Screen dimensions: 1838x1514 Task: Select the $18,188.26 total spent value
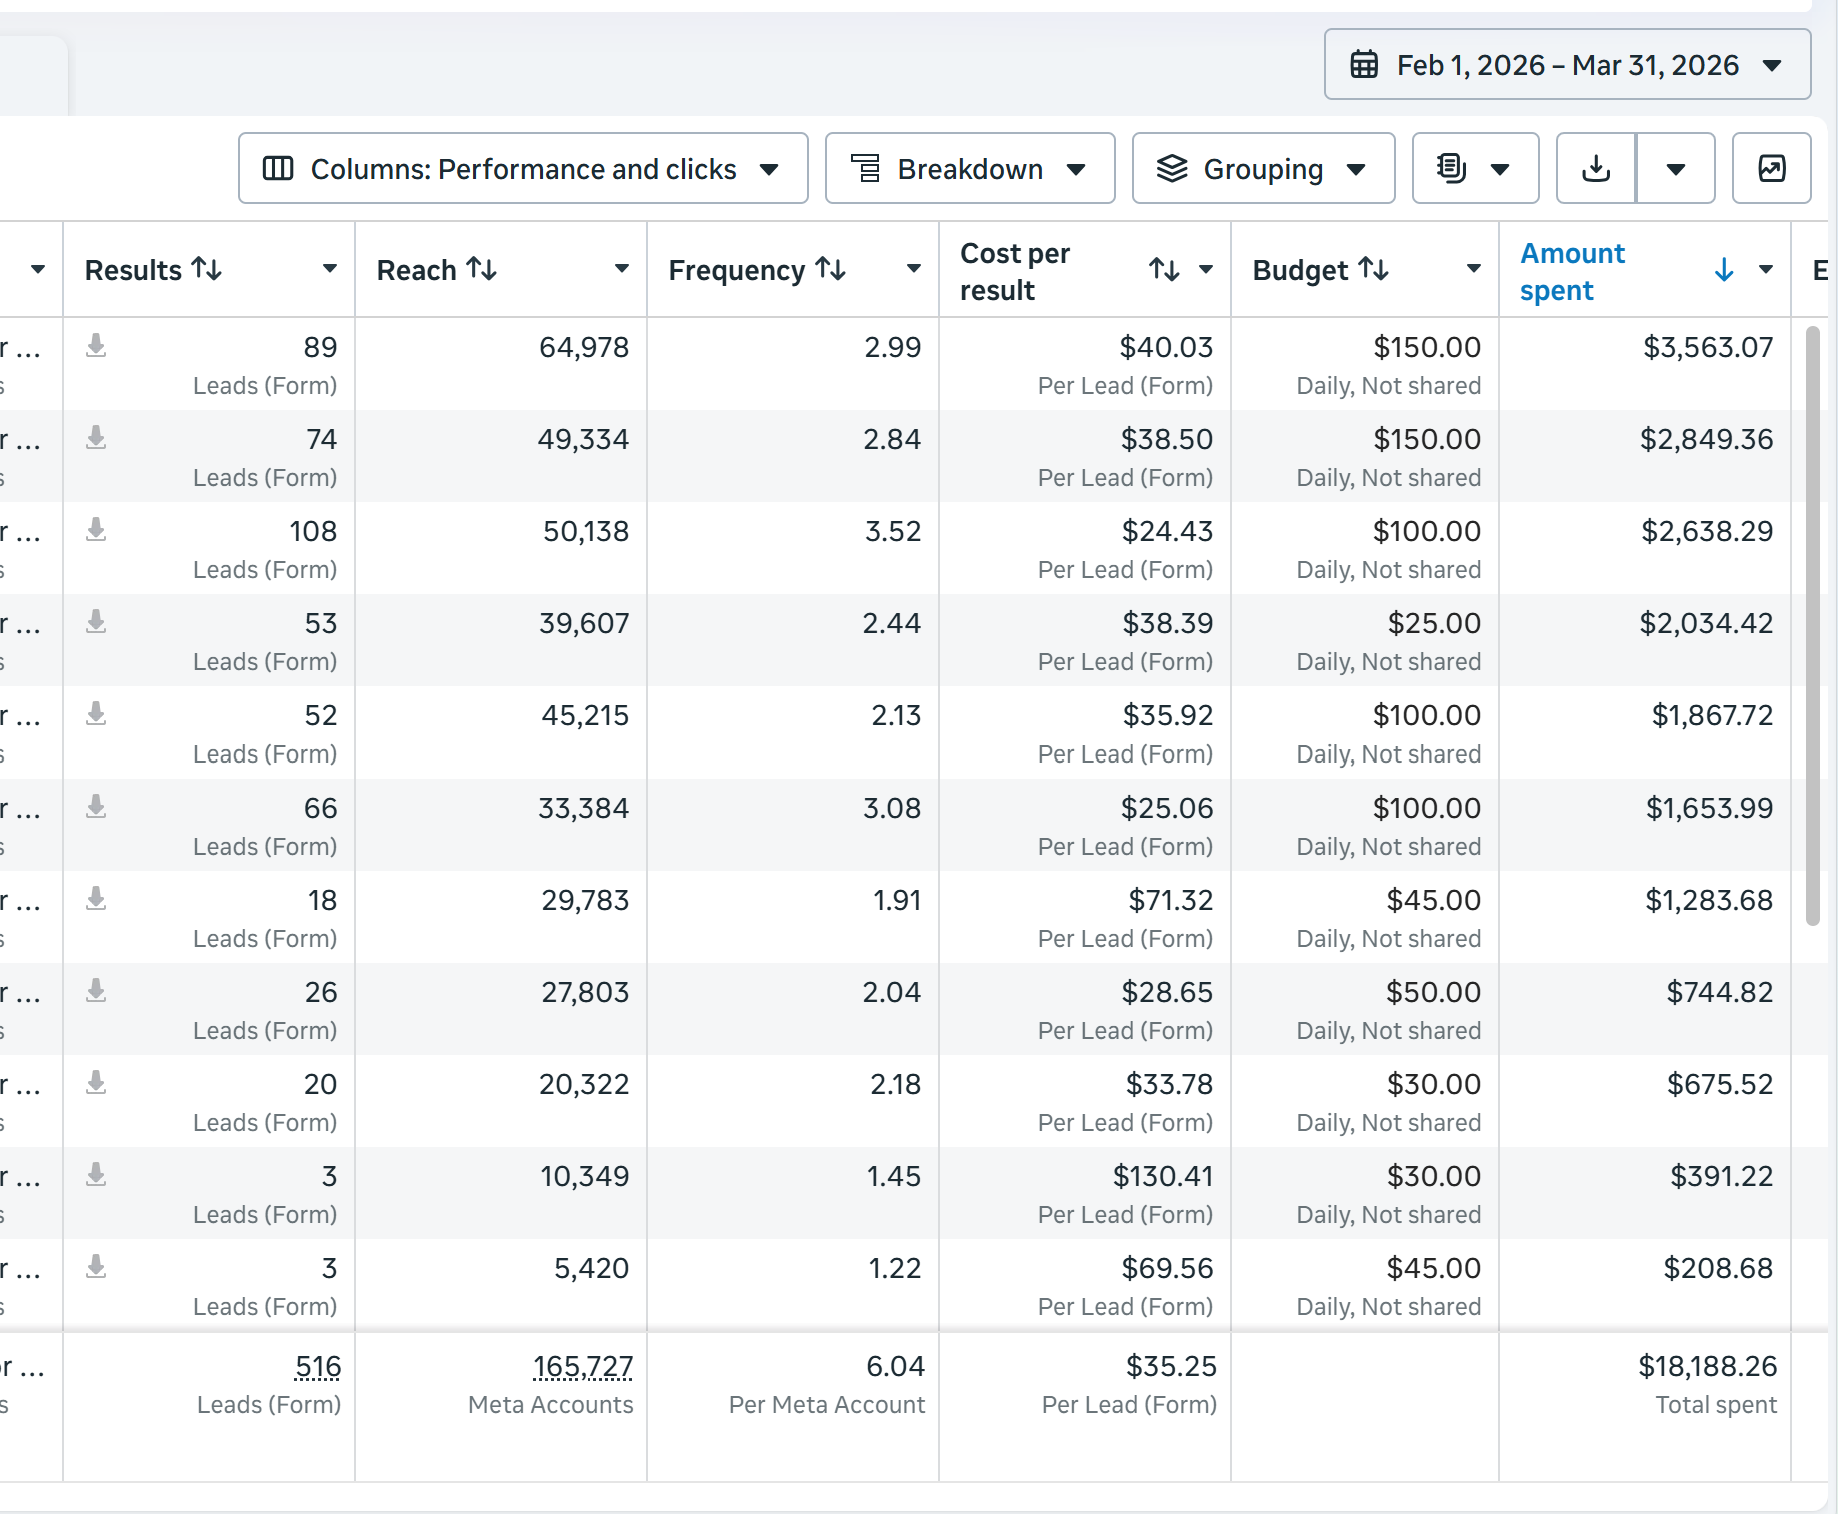pos(1707,1366)
